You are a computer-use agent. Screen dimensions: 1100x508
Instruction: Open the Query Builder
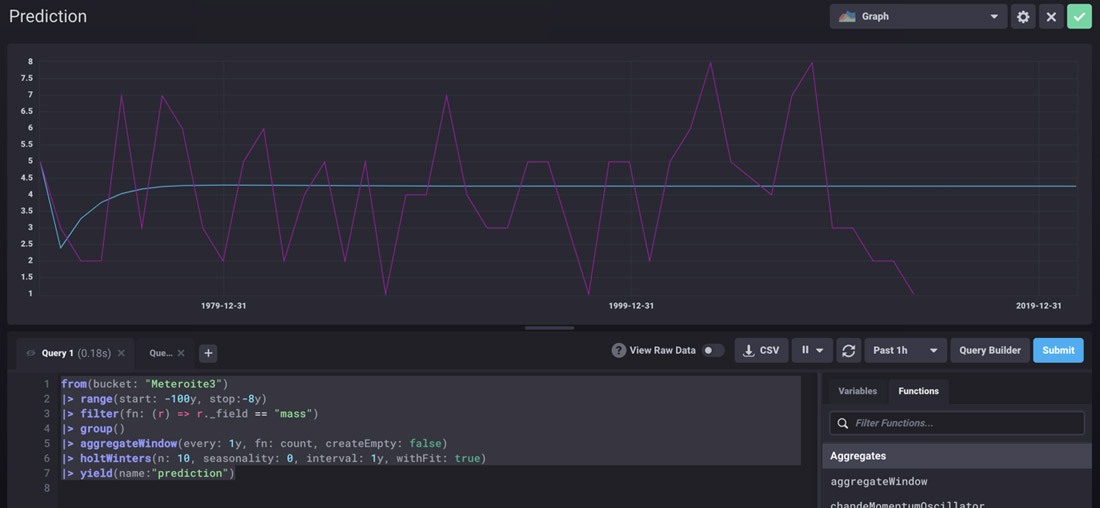click(x=990, y=351)
